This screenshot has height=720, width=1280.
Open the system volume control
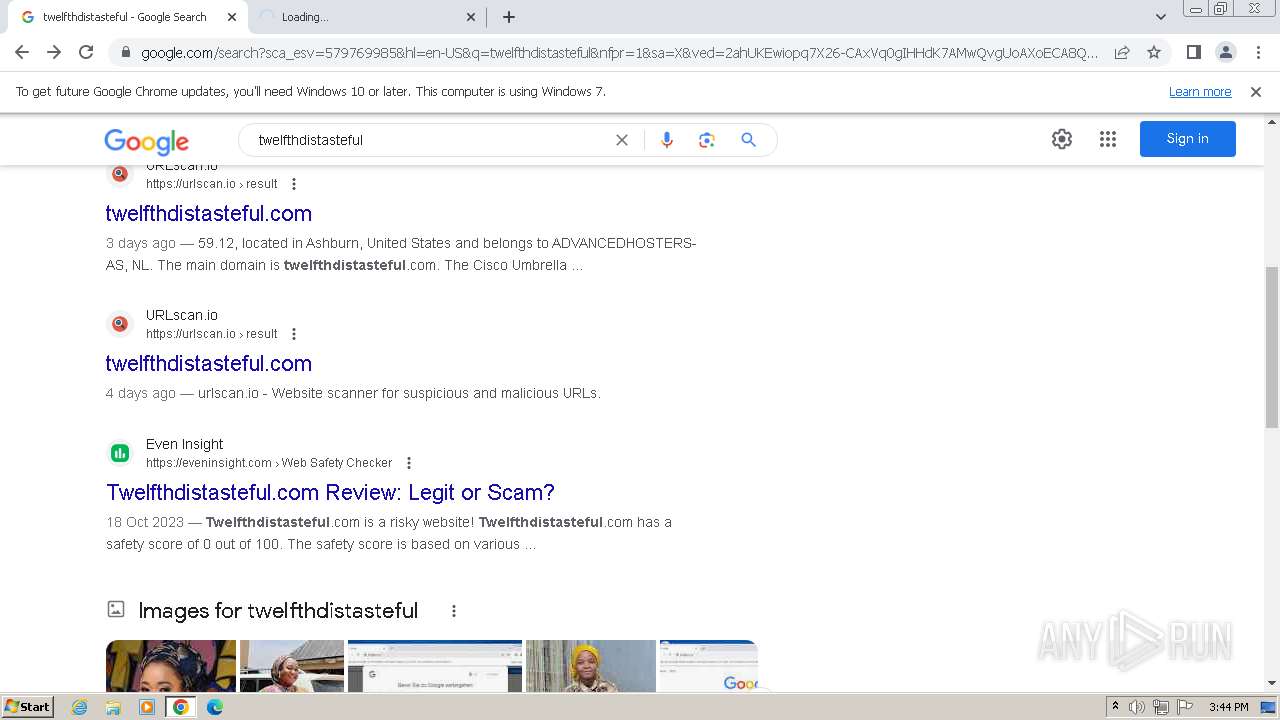[x=1137, y=707]
